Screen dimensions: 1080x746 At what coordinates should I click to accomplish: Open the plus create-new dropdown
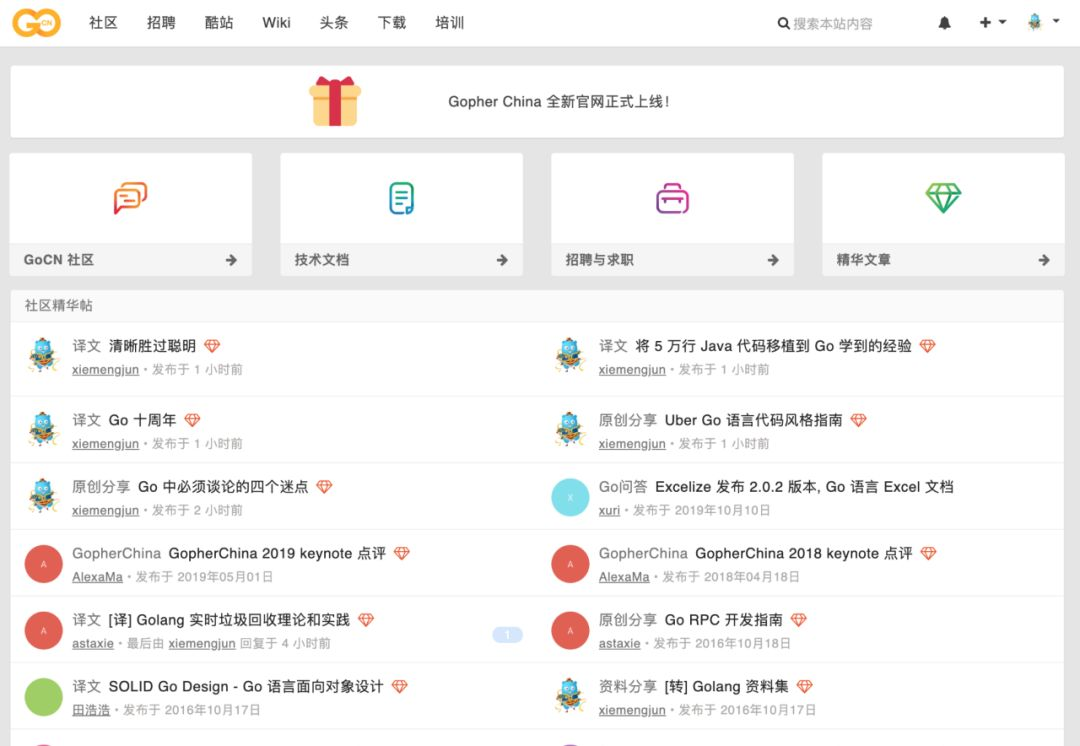coord(993,23)
